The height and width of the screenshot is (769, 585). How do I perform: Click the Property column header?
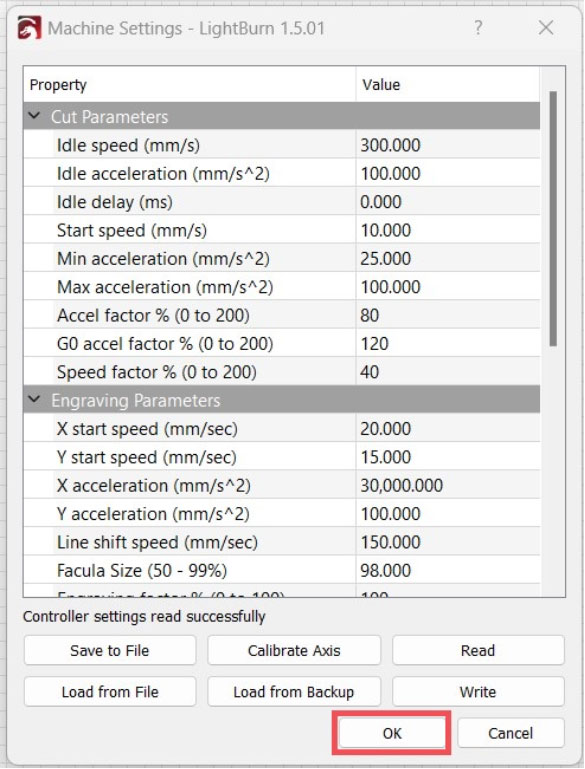[190, 84]
